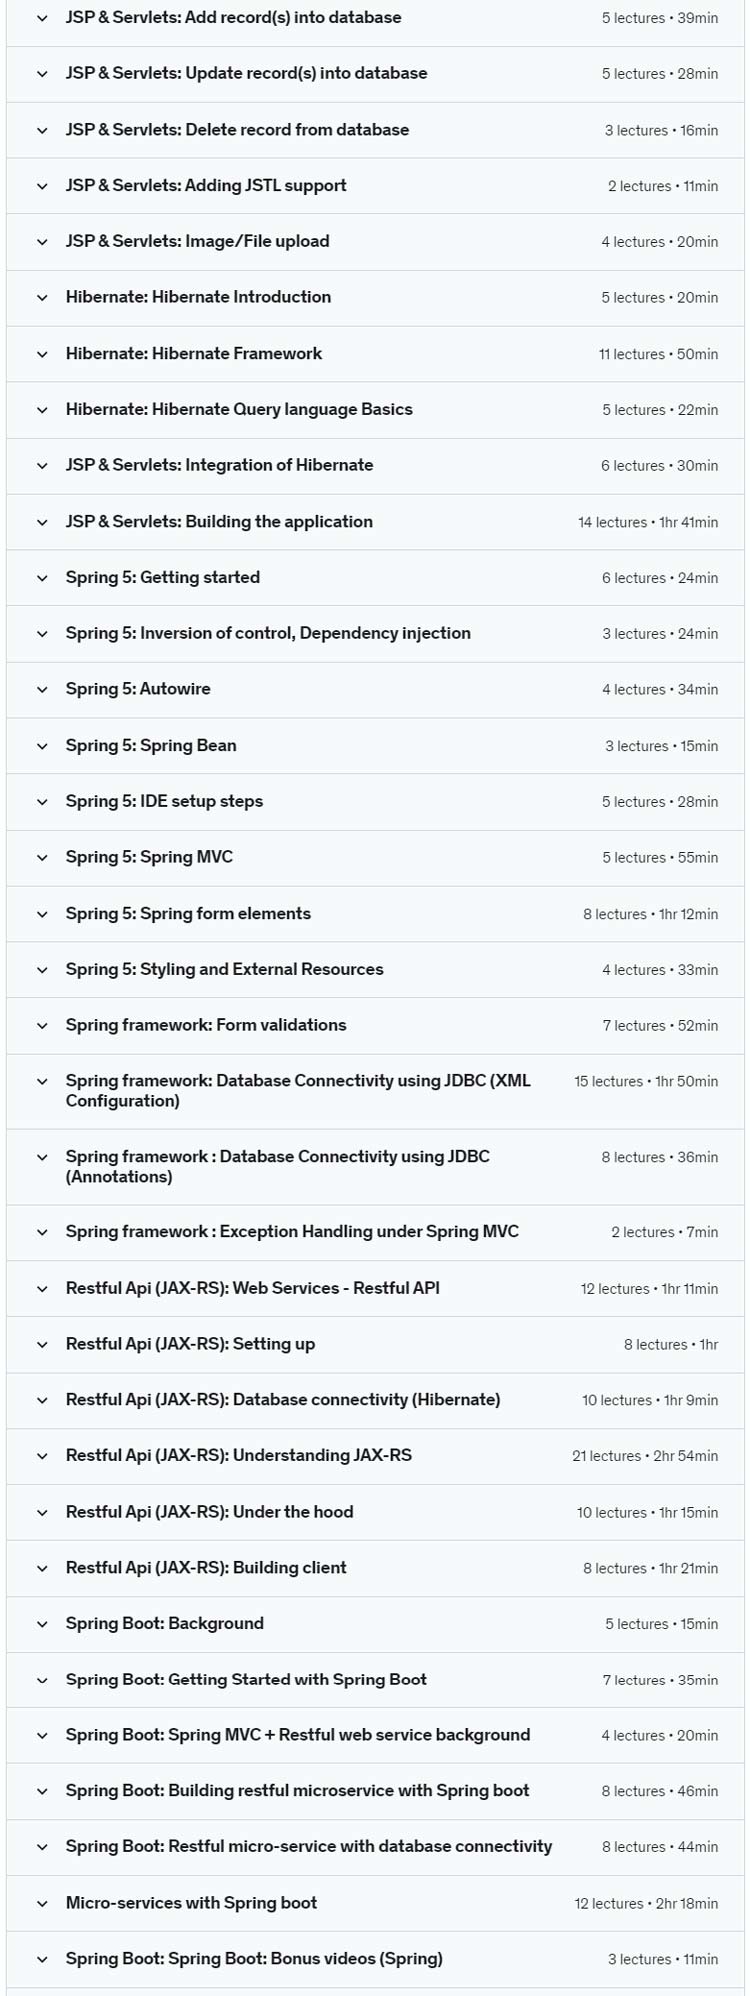This screenshot has height=1996, width=750.
Task: Click the 3 lectures • 11min Bonus videos label
Action: click(663, 1960)
